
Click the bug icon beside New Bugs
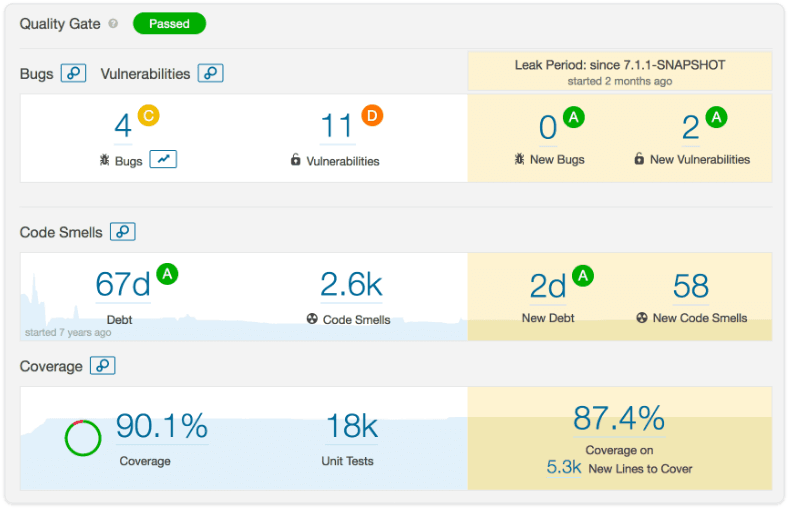519,159
